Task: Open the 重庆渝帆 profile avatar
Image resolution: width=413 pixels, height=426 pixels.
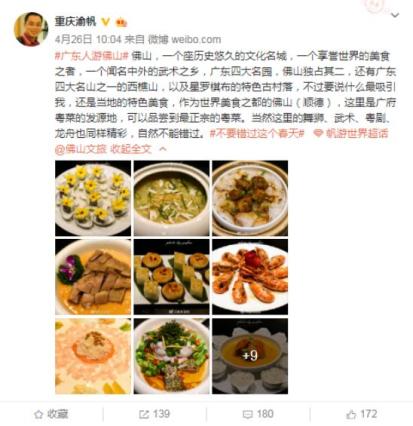Action: pyautogui.click(x=31, y=29)
